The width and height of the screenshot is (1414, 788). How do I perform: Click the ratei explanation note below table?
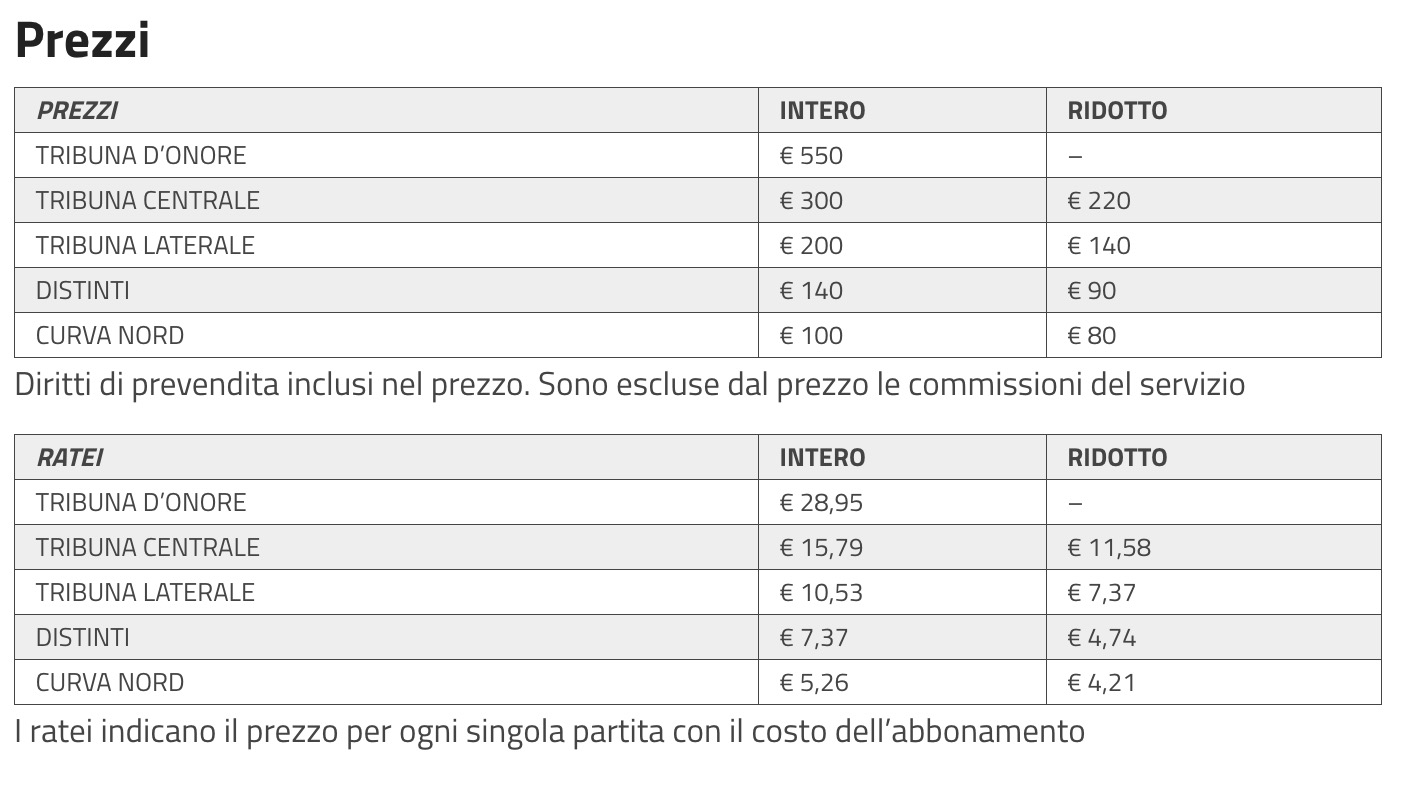[550, 731]
